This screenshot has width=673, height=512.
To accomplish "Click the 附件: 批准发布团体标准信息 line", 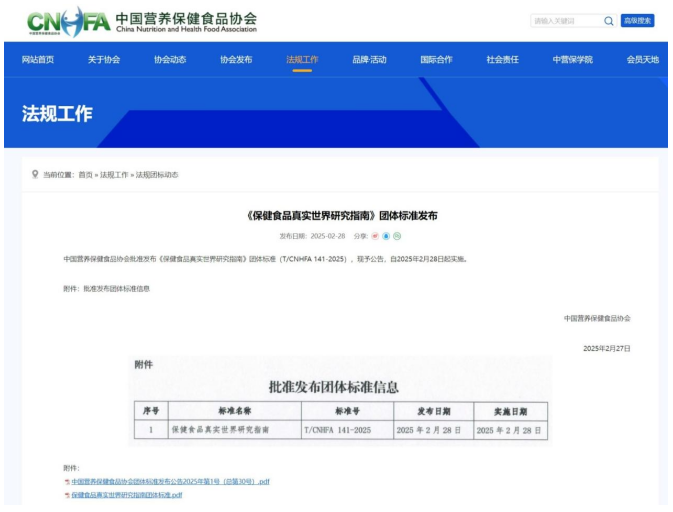I will click(106, 289).
